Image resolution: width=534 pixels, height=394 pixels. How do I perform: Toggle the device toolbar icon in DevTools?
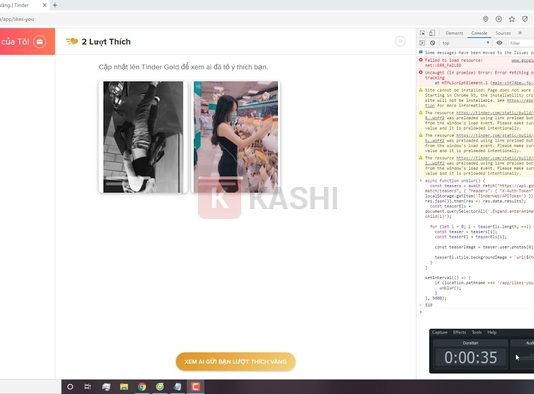432,33
